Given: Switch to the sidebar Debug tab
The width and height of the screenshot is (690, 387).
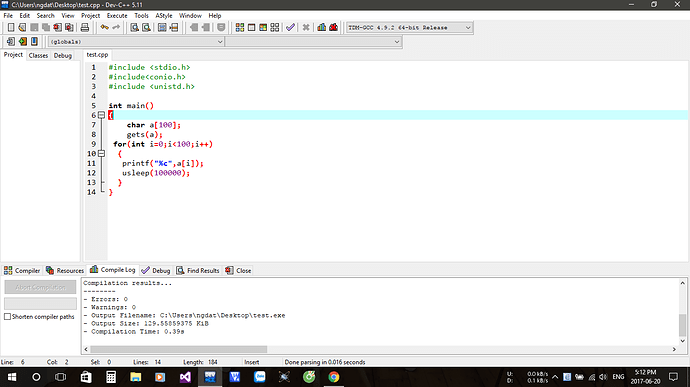Looking at the screenshot, I should point(62,55).
